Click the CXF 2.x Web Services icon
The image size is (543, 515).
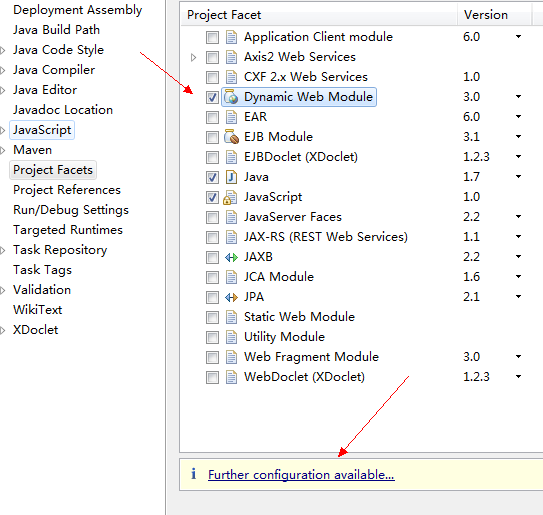(231, 77)
